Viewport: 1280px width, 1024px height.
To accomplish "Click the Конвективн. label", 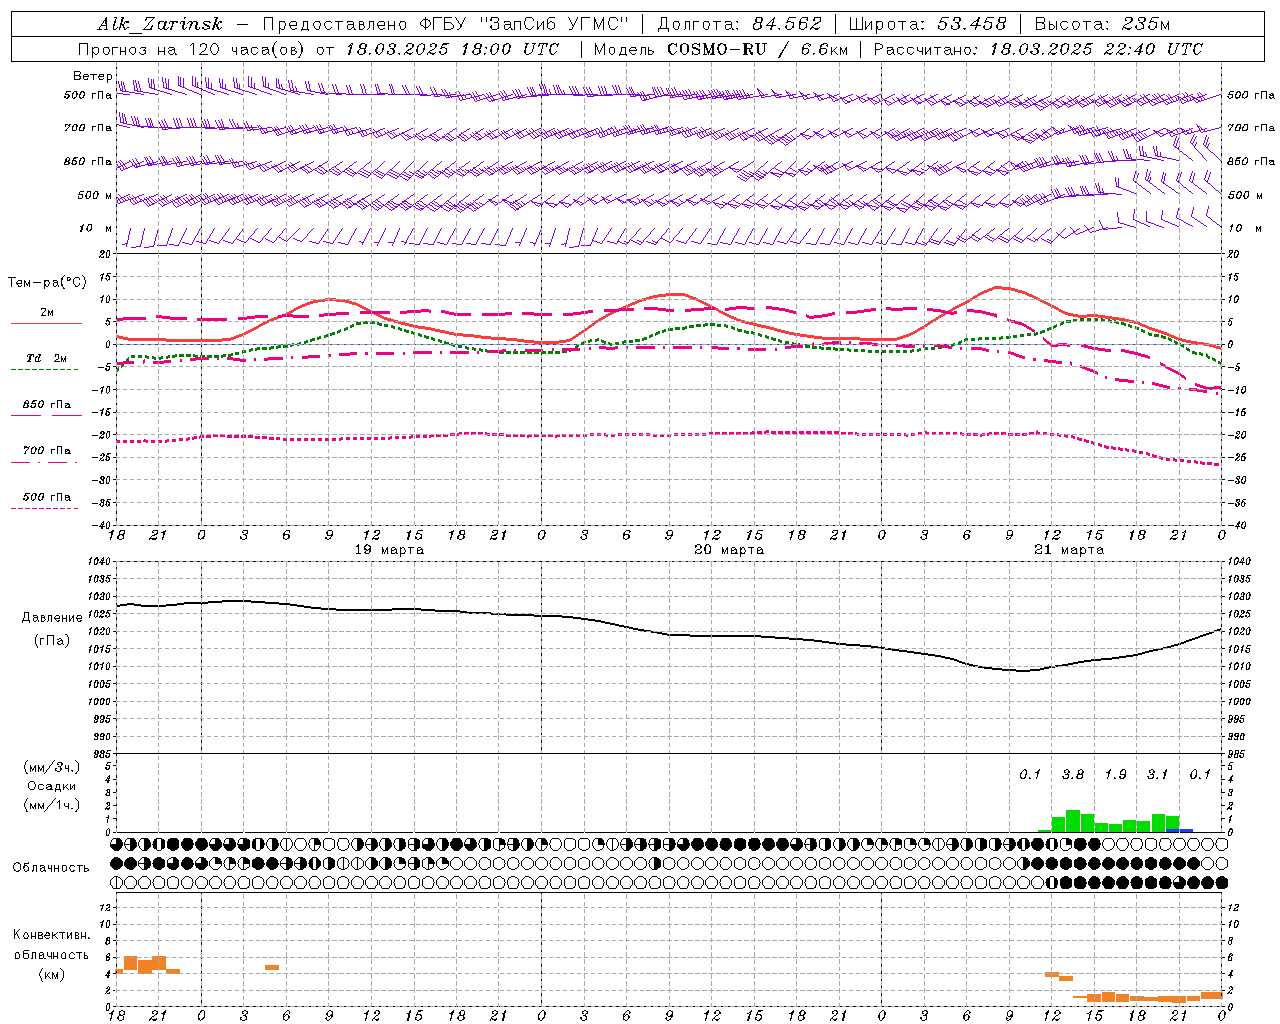I will click(52, 935).
